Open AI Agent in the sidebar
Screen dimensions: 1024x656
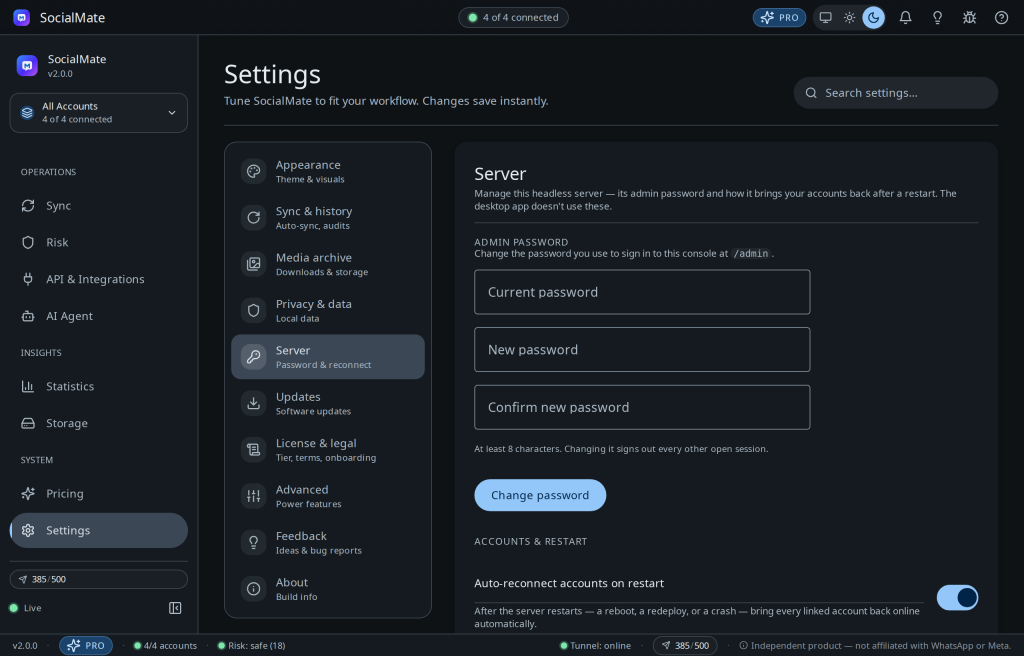tap(99, 316)
